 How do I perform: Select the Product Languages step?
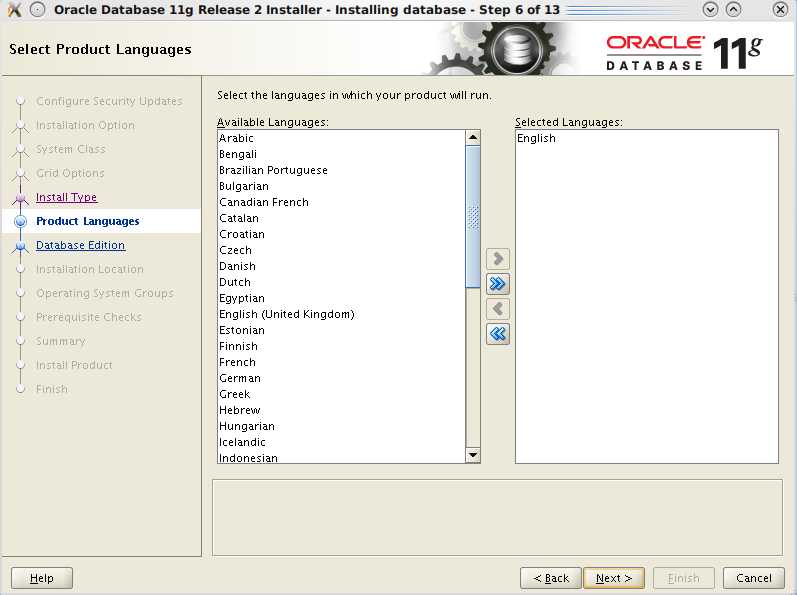(87, 221)
